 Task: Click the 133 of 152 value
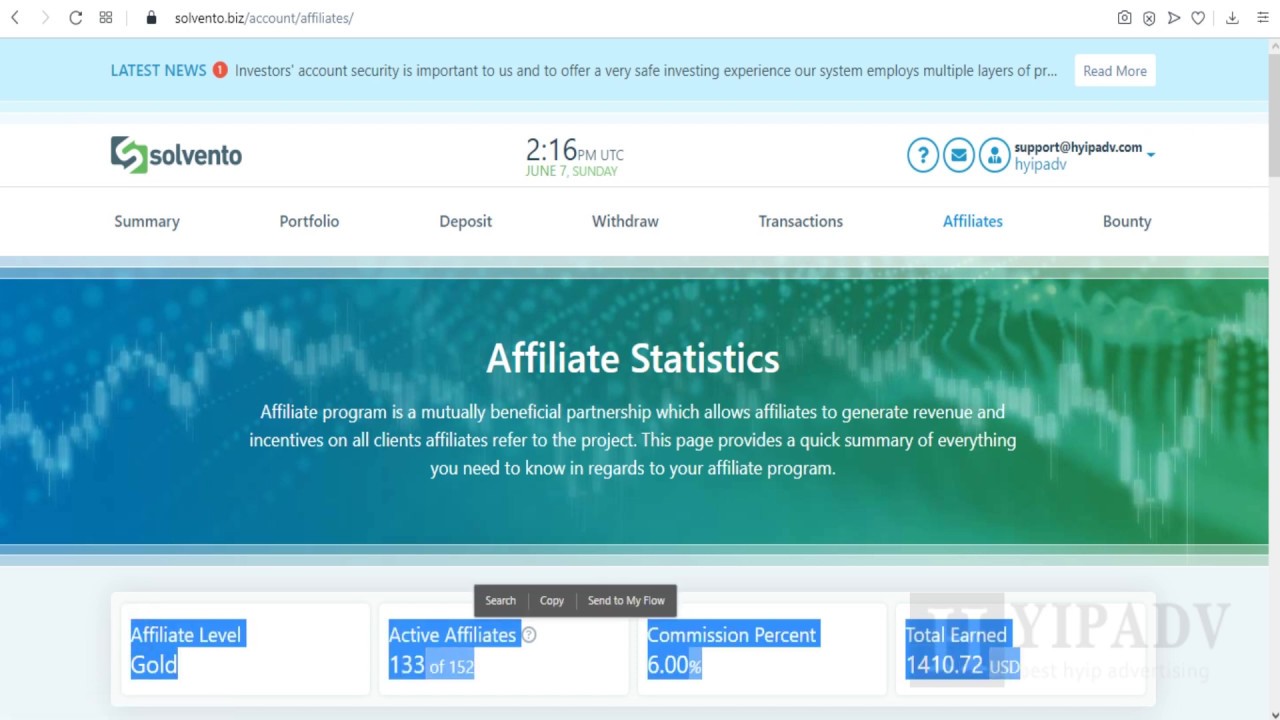[431, 665]
